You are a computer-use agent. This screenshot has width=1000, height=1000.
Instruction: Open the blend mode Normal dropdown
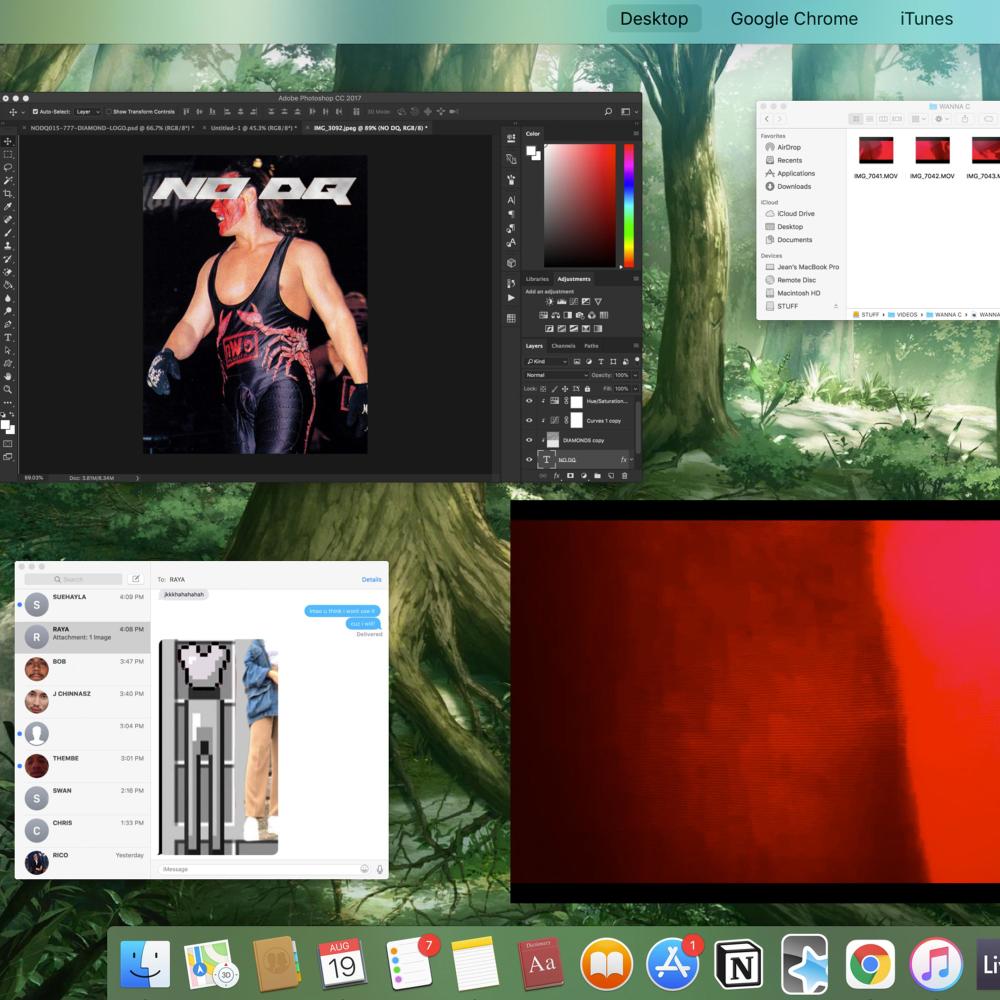click(x=555, y=375)
